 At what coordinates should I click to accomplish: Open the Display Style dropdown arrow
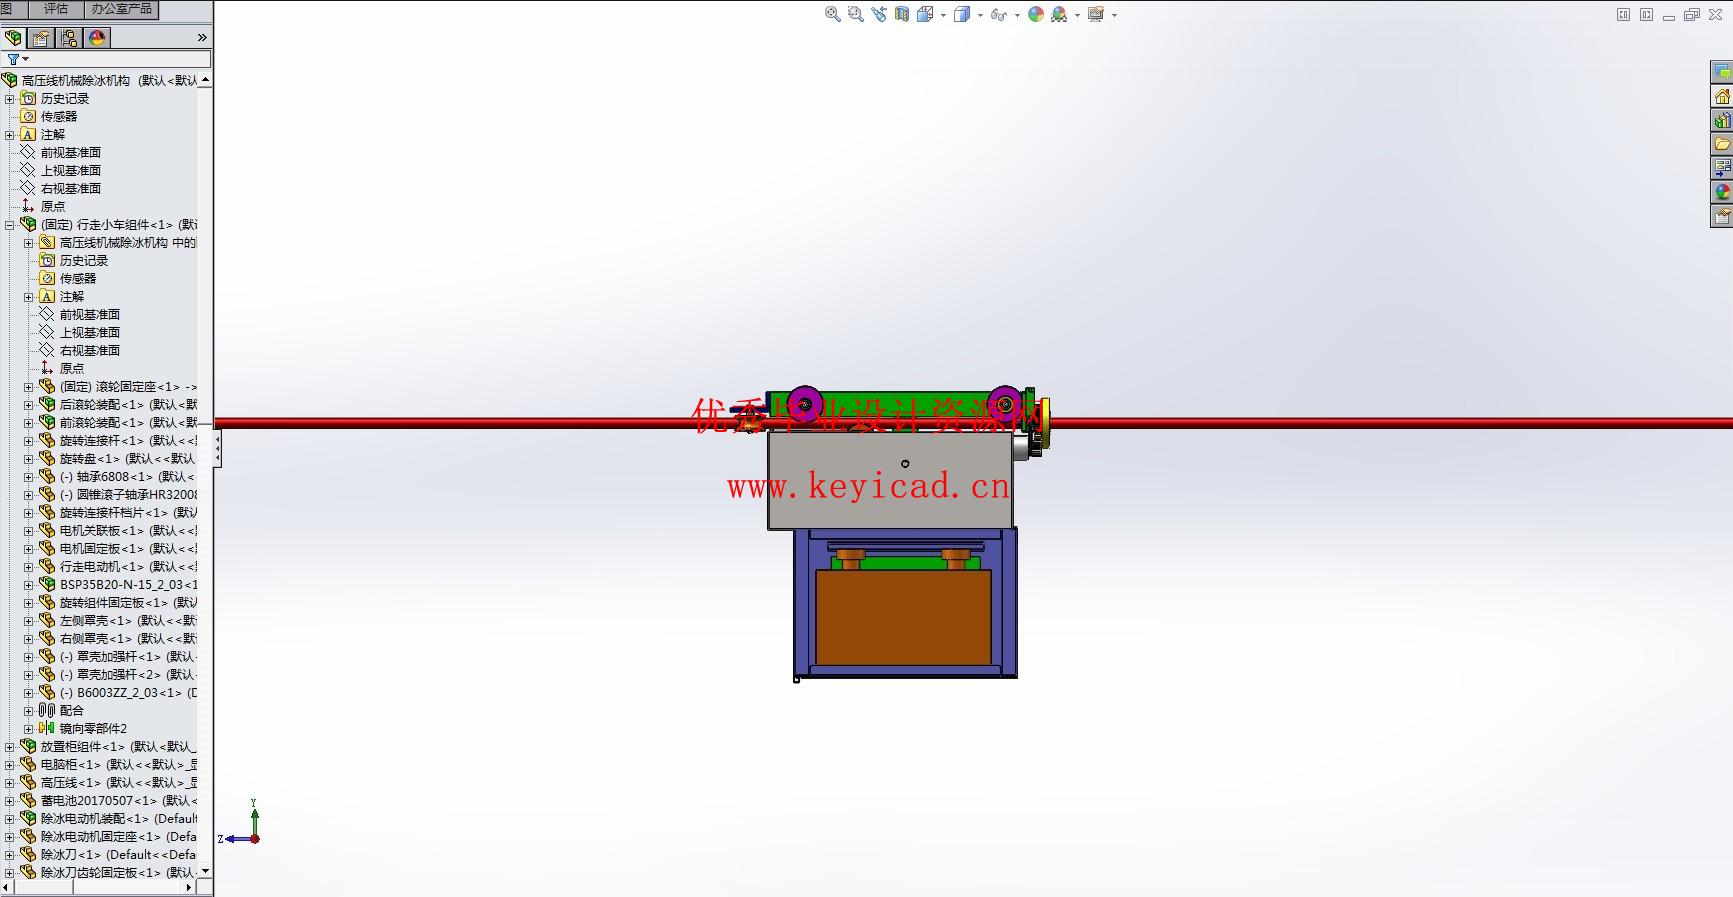[980, 15]
